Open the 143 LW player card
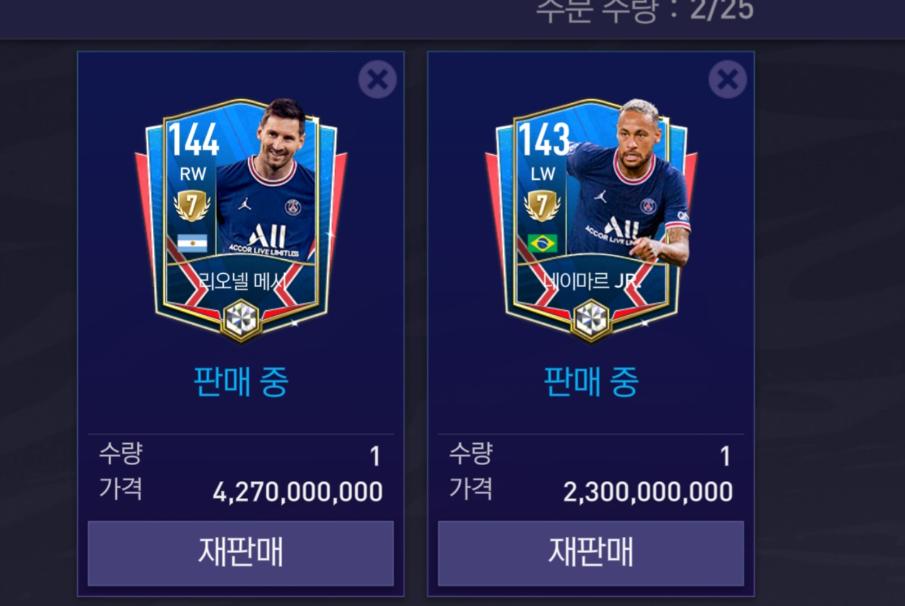The image size is (905, 606). click(x=591, y=219)
